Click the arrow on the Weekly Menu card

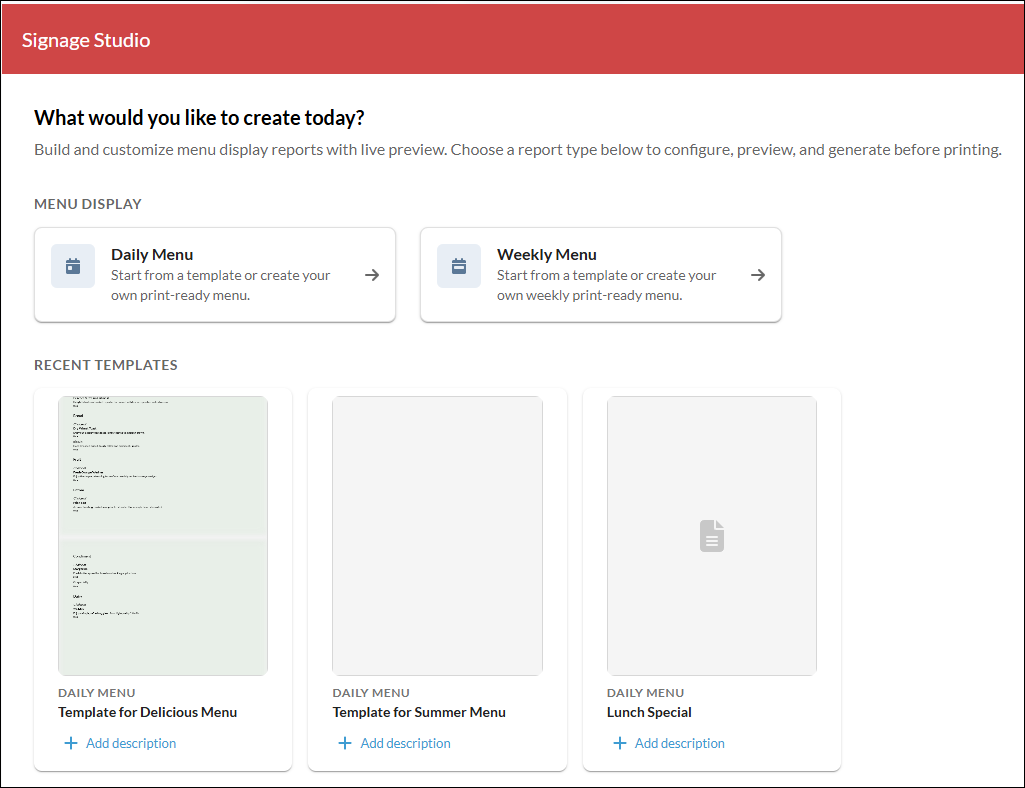(758, 275)
